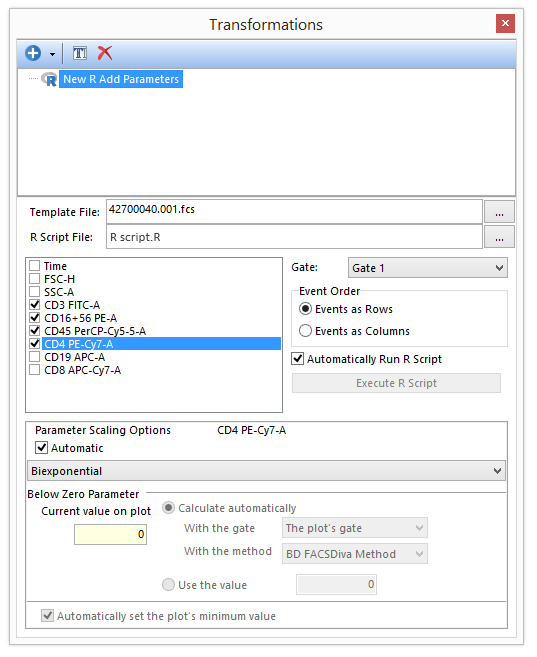Select the New R Add Parameters tree item
537x657 pixels.
(121, 79)
